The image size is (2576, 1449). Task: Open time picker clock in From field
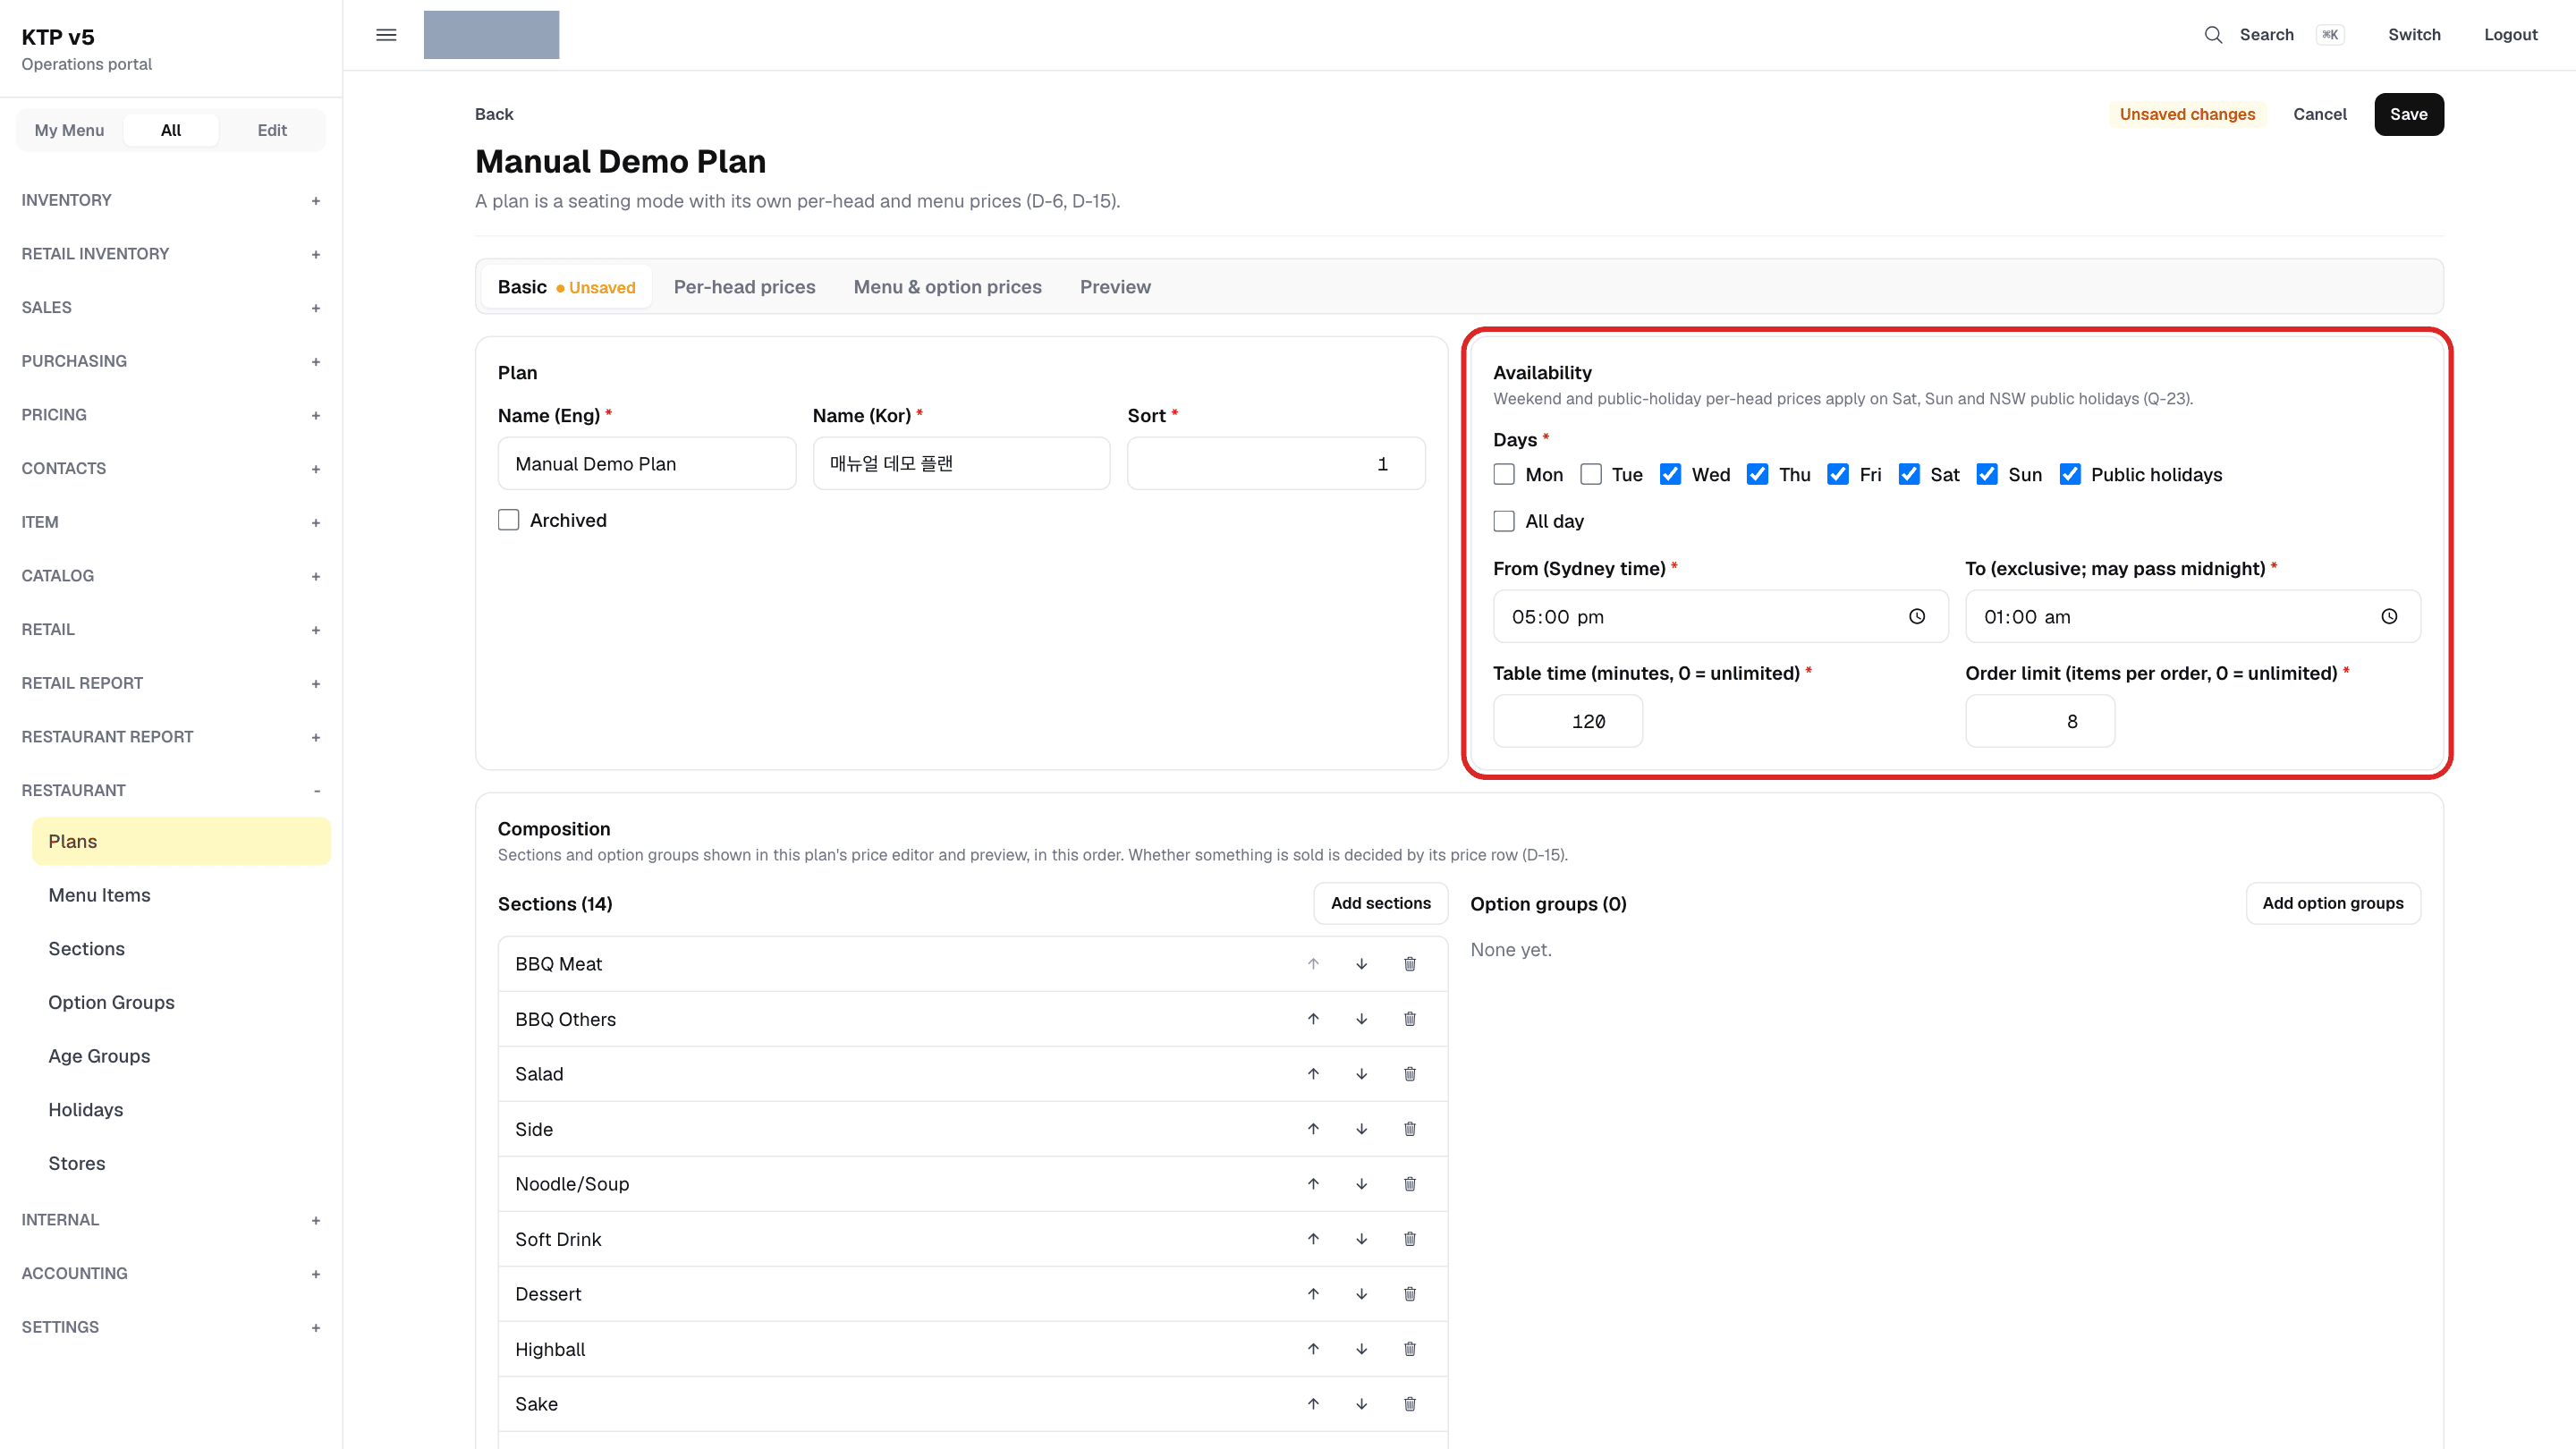point(1916,616)
